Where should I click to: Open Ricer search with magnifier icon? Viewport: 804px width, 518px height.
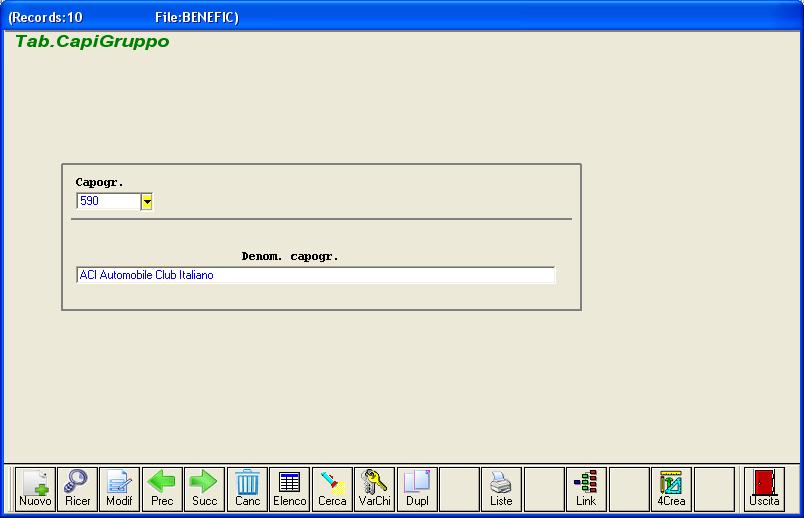(x=77, y=489)
